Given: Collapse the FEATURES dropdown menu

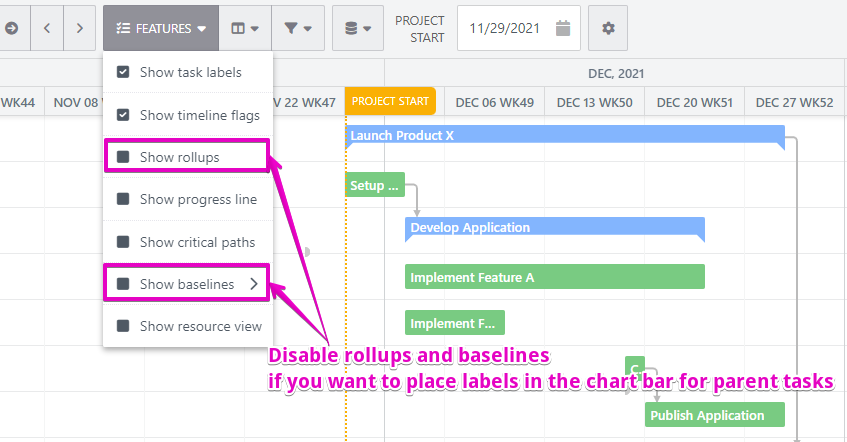Looking at the screenshot, I should [x=160, y=29].
